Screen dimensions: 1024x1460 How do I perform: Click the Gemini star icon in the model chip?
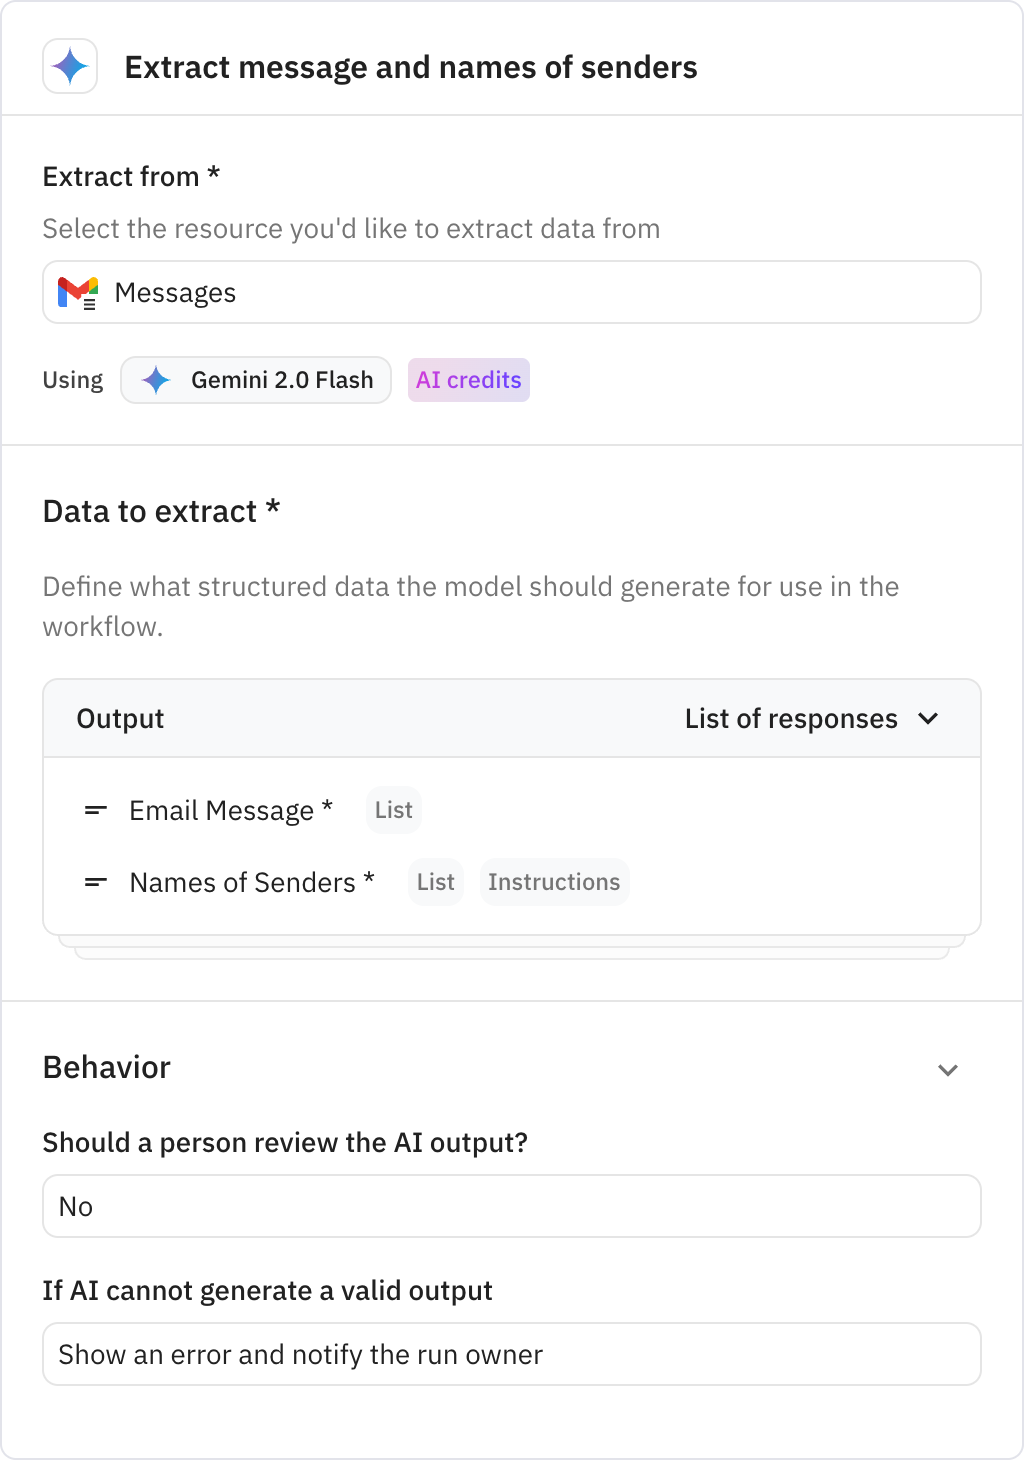(157, 380)
